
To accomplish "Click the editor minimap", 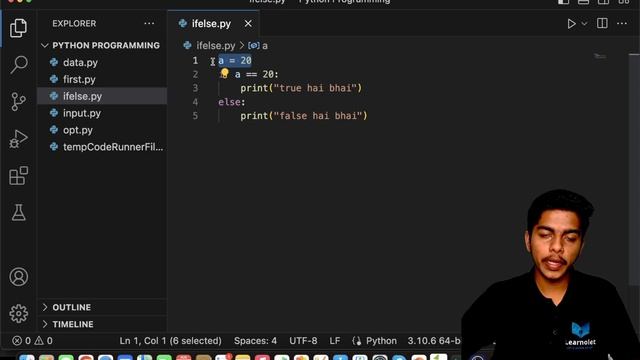I will tap(600, 56).
